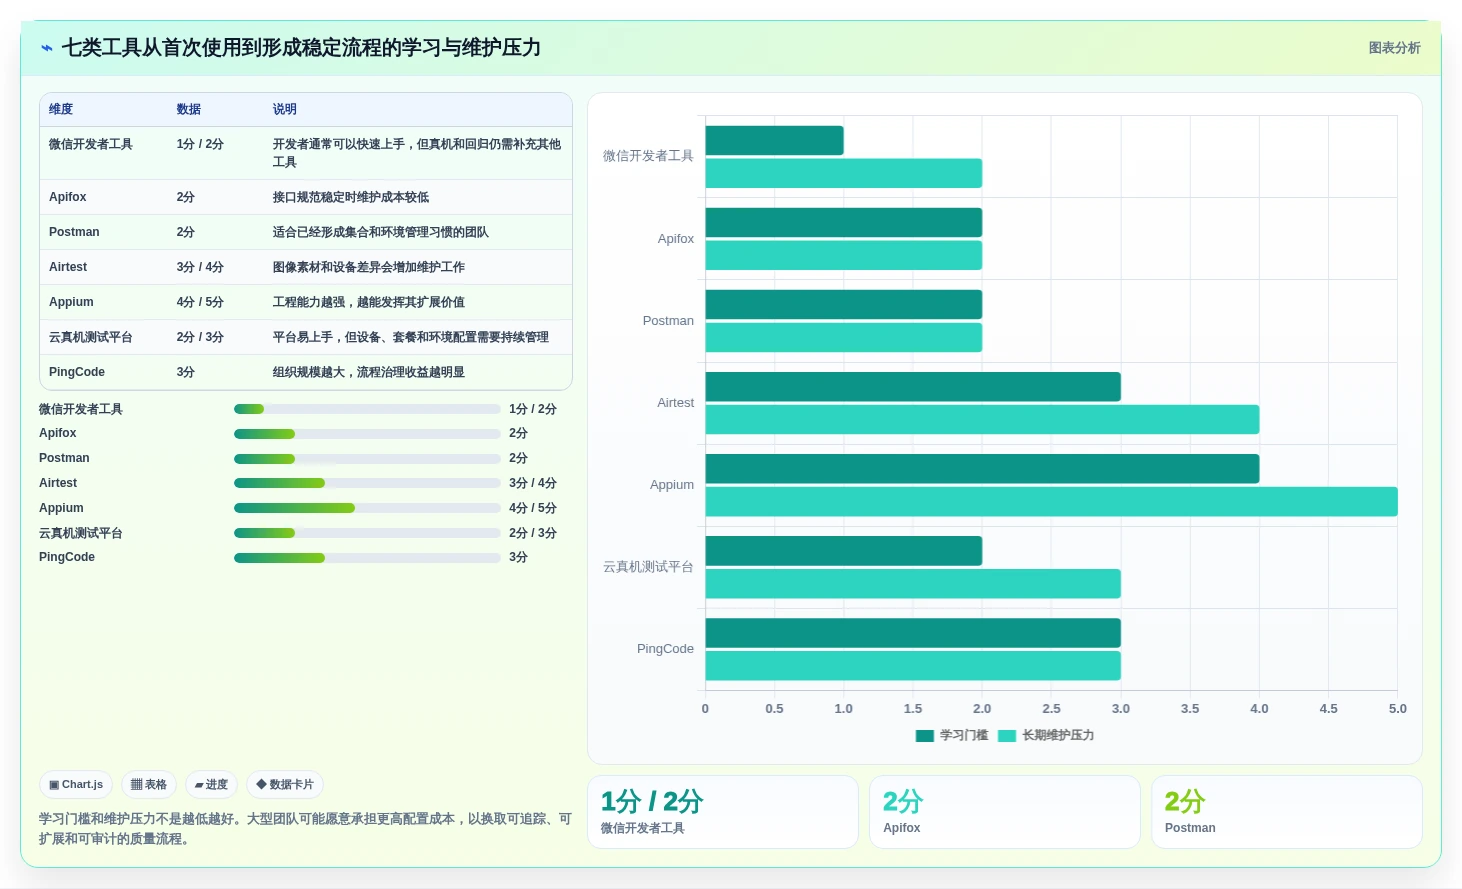1462x889 pixels.
Task: Select the Apifox table row name
Action: pyautogui.click(x=68, y=197)
